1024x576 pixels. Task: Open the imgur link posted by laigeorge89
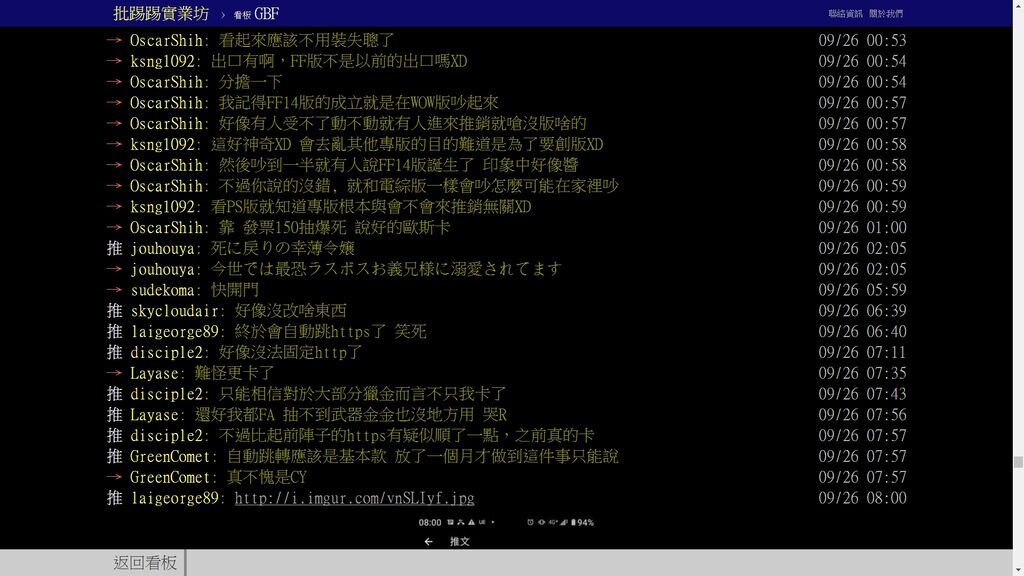355,498
